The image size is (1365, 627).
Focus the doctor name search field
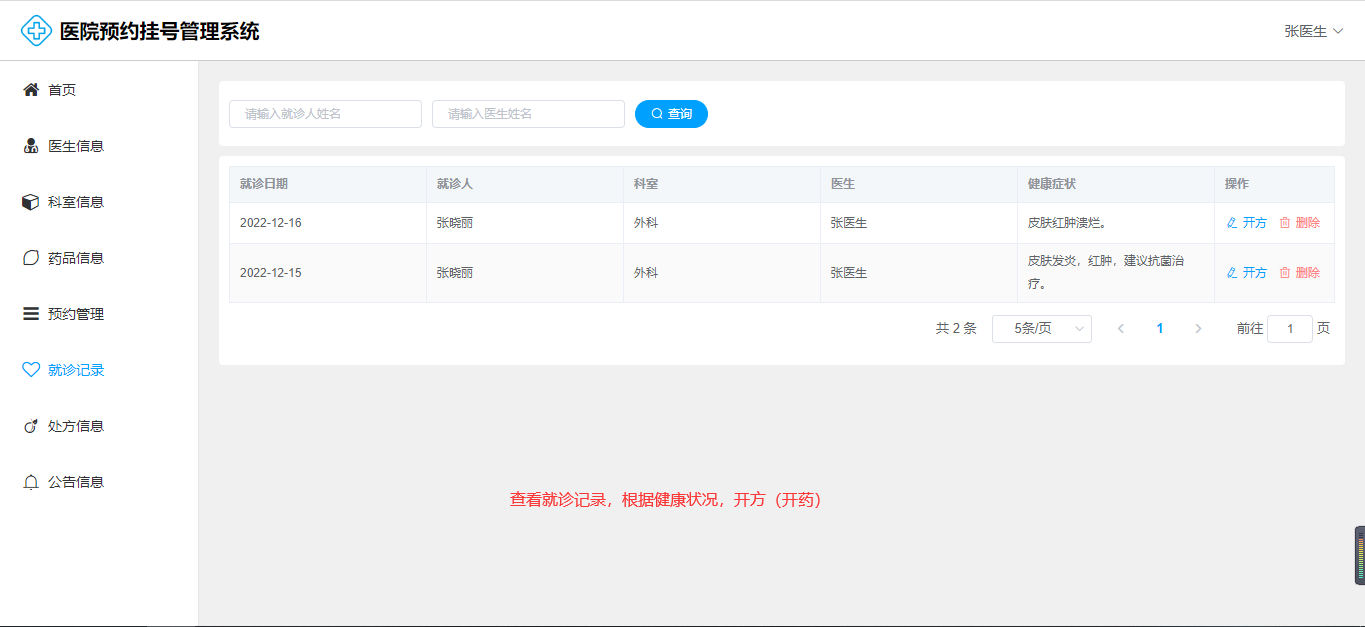[x=528, y=114]
